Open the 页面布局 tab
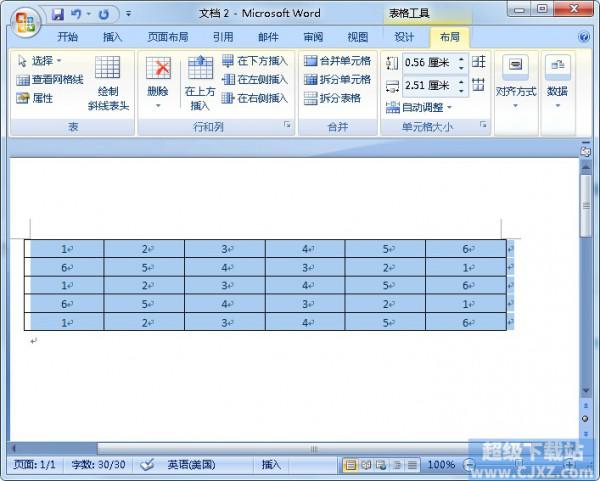600x481 pixels. click(168, 37)
